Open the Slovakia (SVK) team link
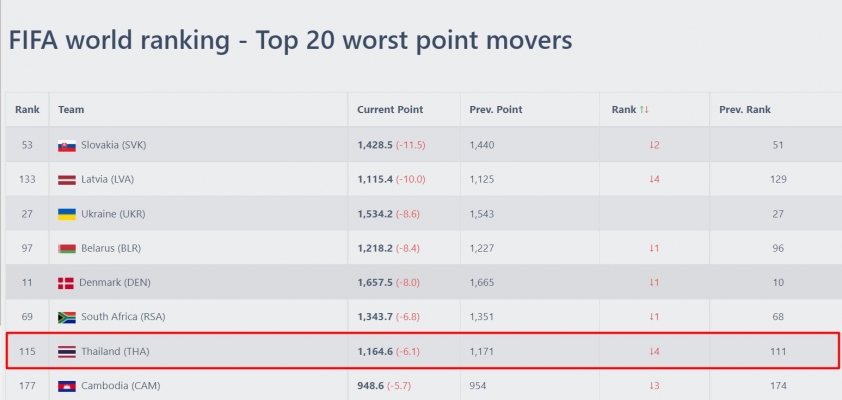842x400 pixels. tap(113, 145)
